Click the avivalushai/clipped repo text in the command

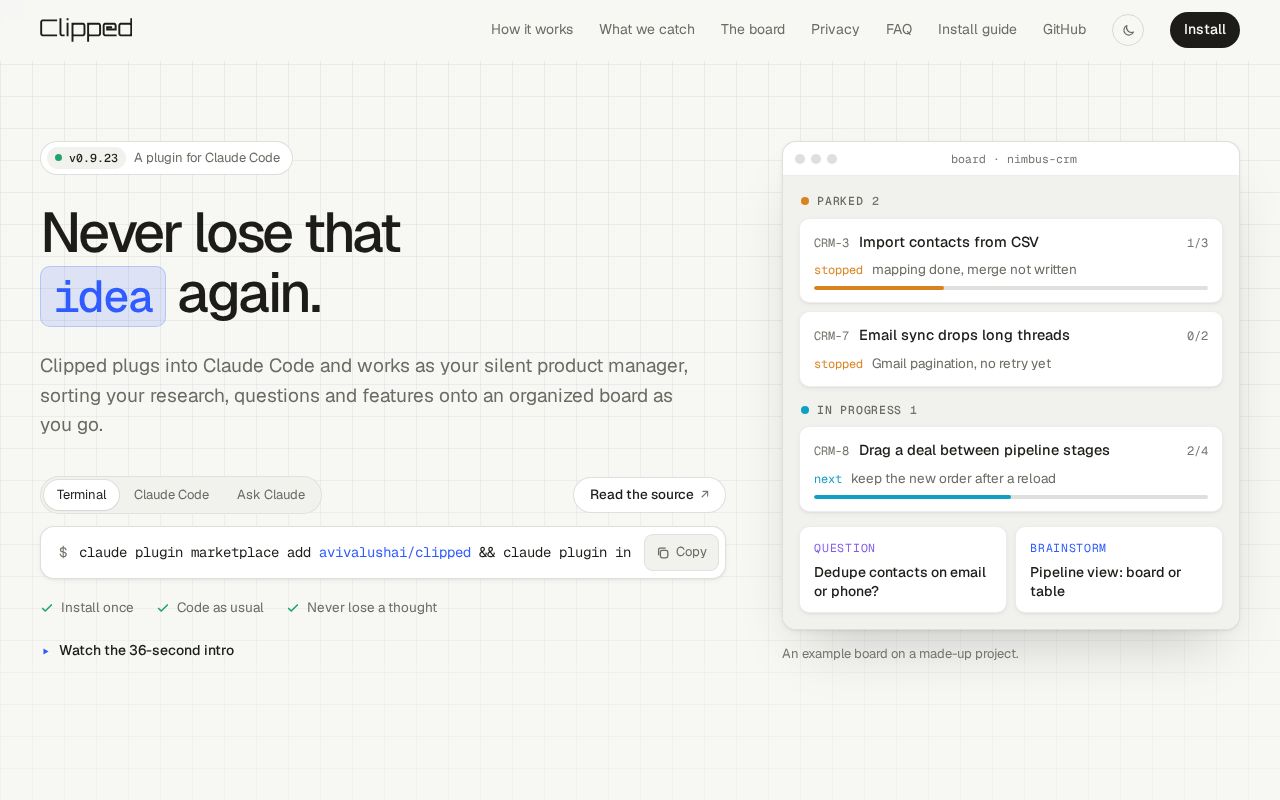[395, 553]
